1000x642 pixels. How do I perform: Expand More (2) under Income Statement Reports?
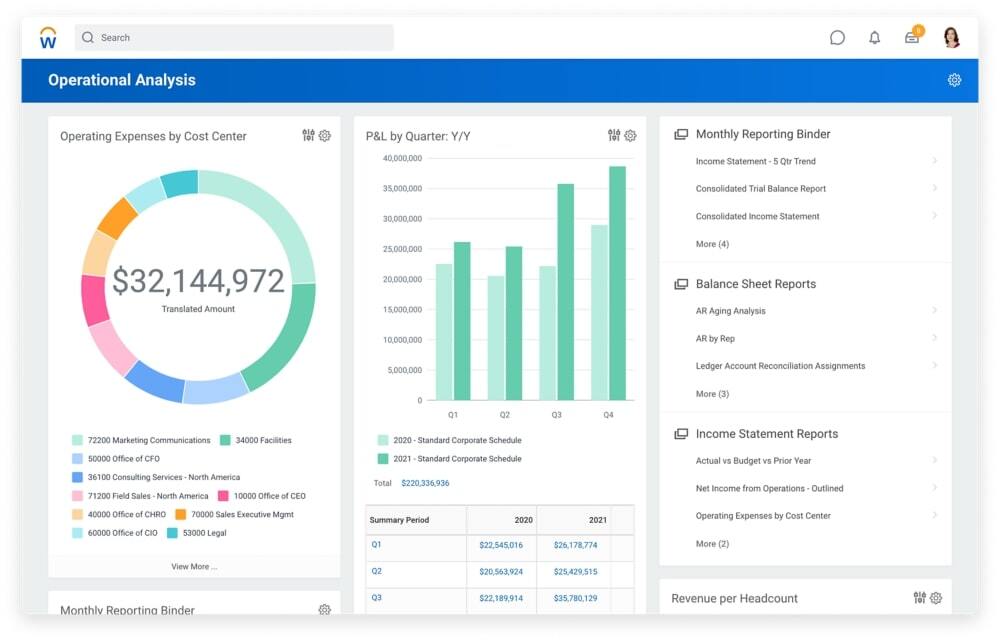(712, 544)
